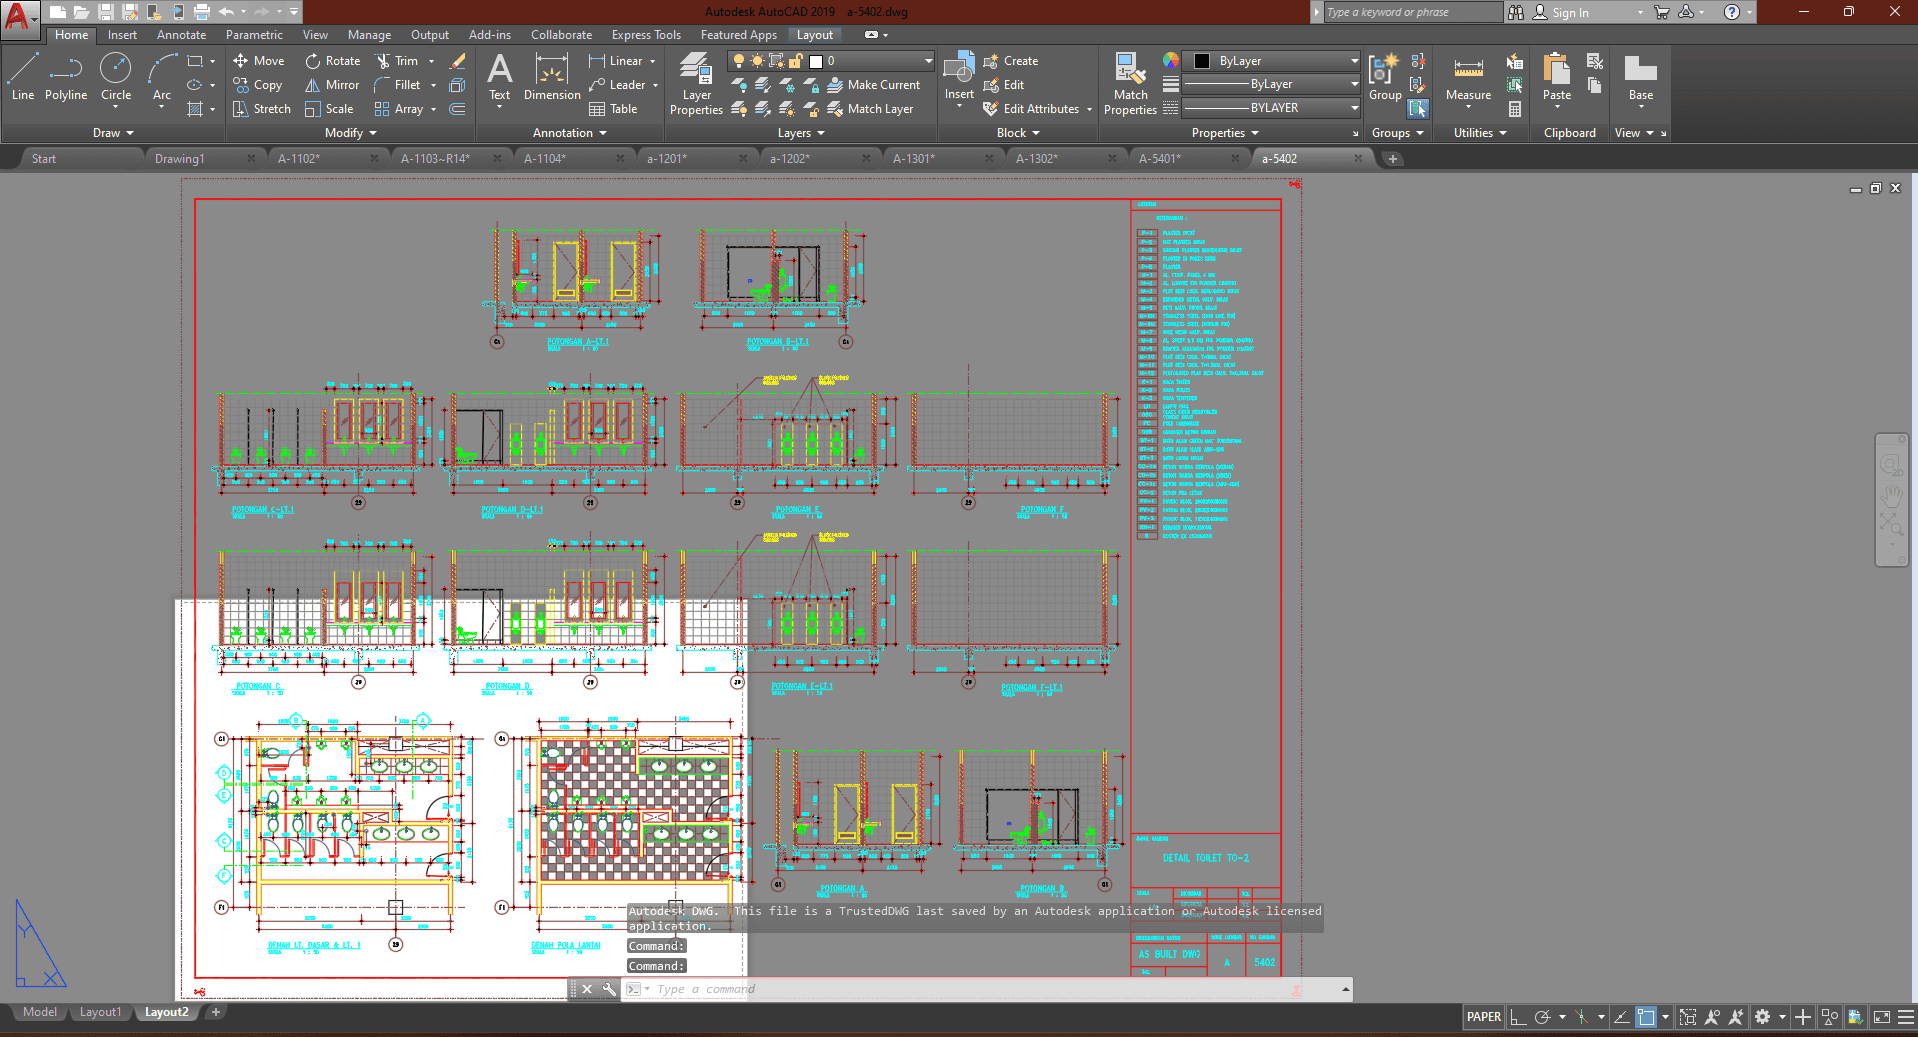The image size is (1918, 1037).
Task: Open the Annotate ribbon tab
Action: pos(181,35)
